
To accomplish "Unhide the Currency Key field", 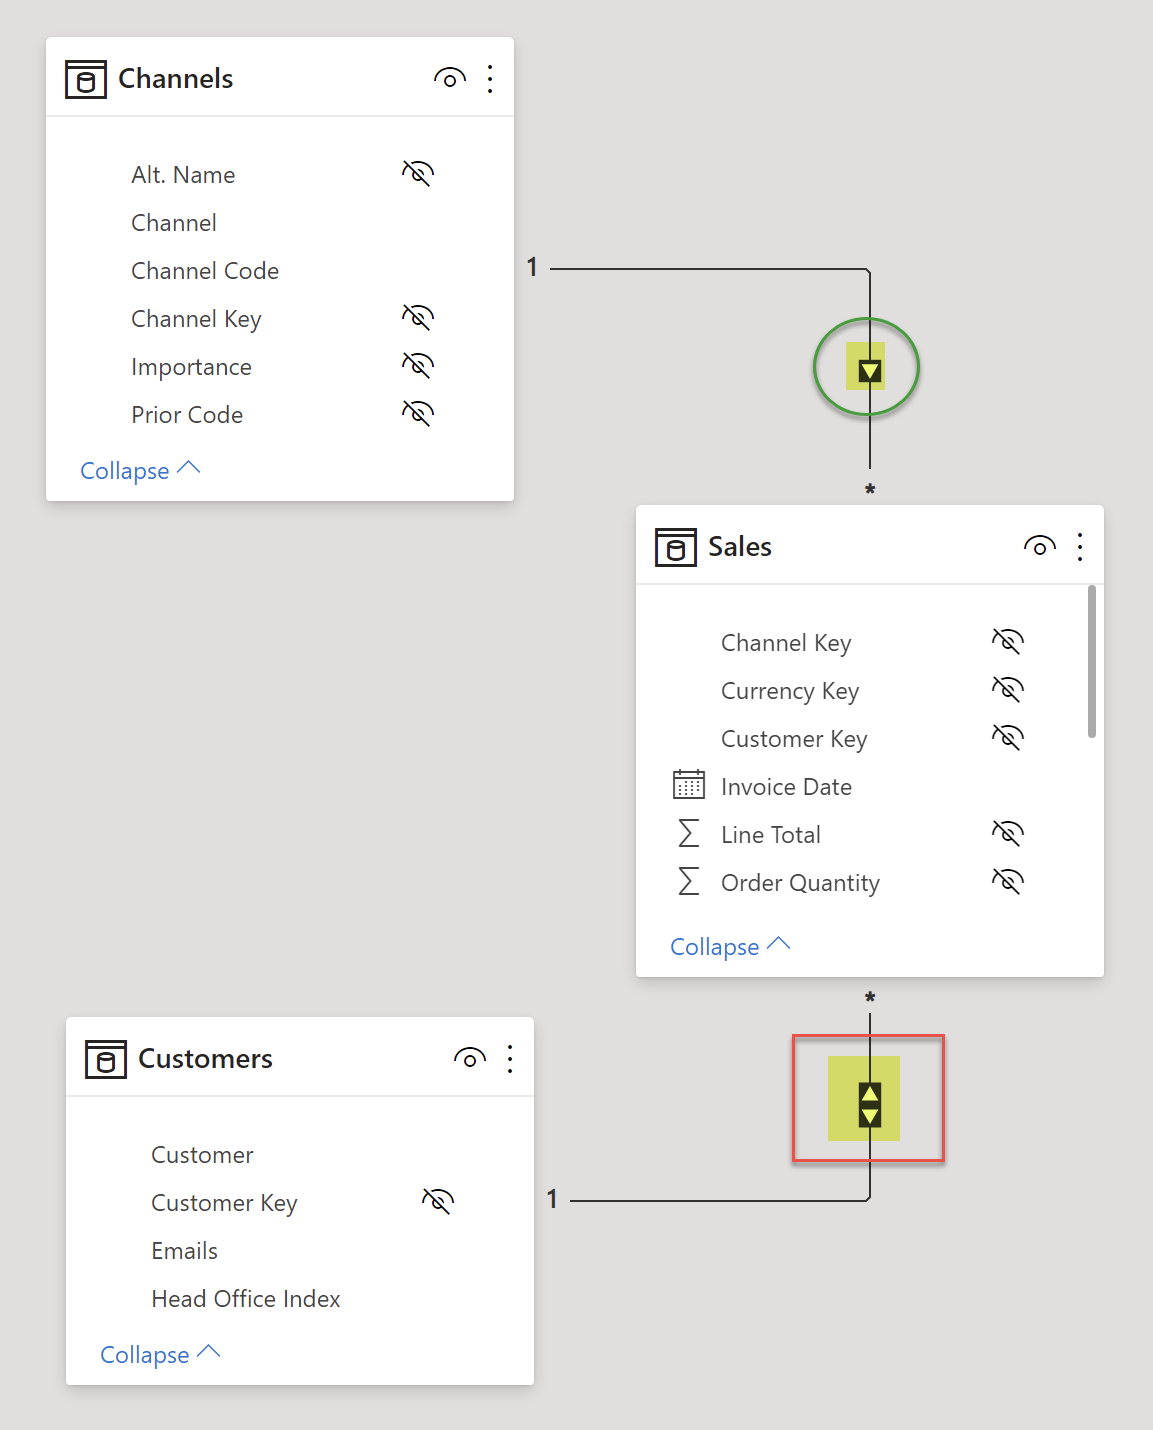I will coord(1008,690).
